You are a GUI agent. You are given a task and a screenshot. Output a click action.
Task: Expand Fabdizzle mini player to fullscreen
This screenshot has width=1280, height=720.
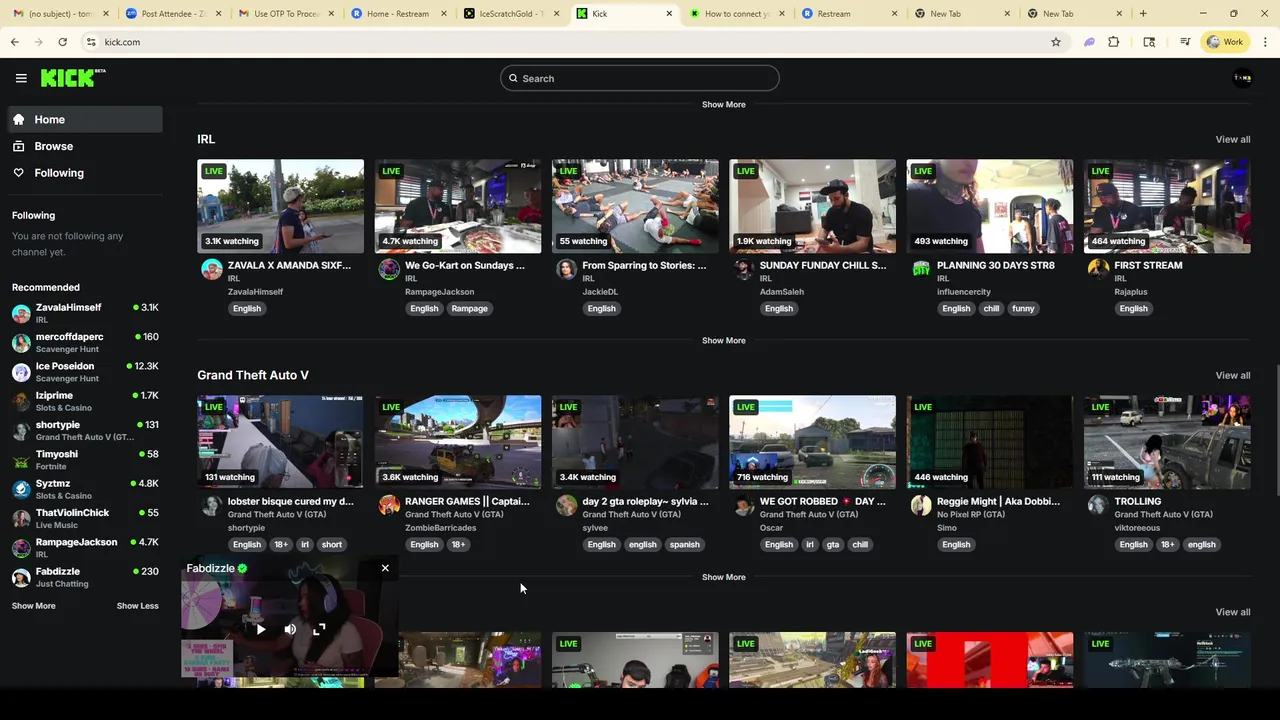(x=319, y=629)
